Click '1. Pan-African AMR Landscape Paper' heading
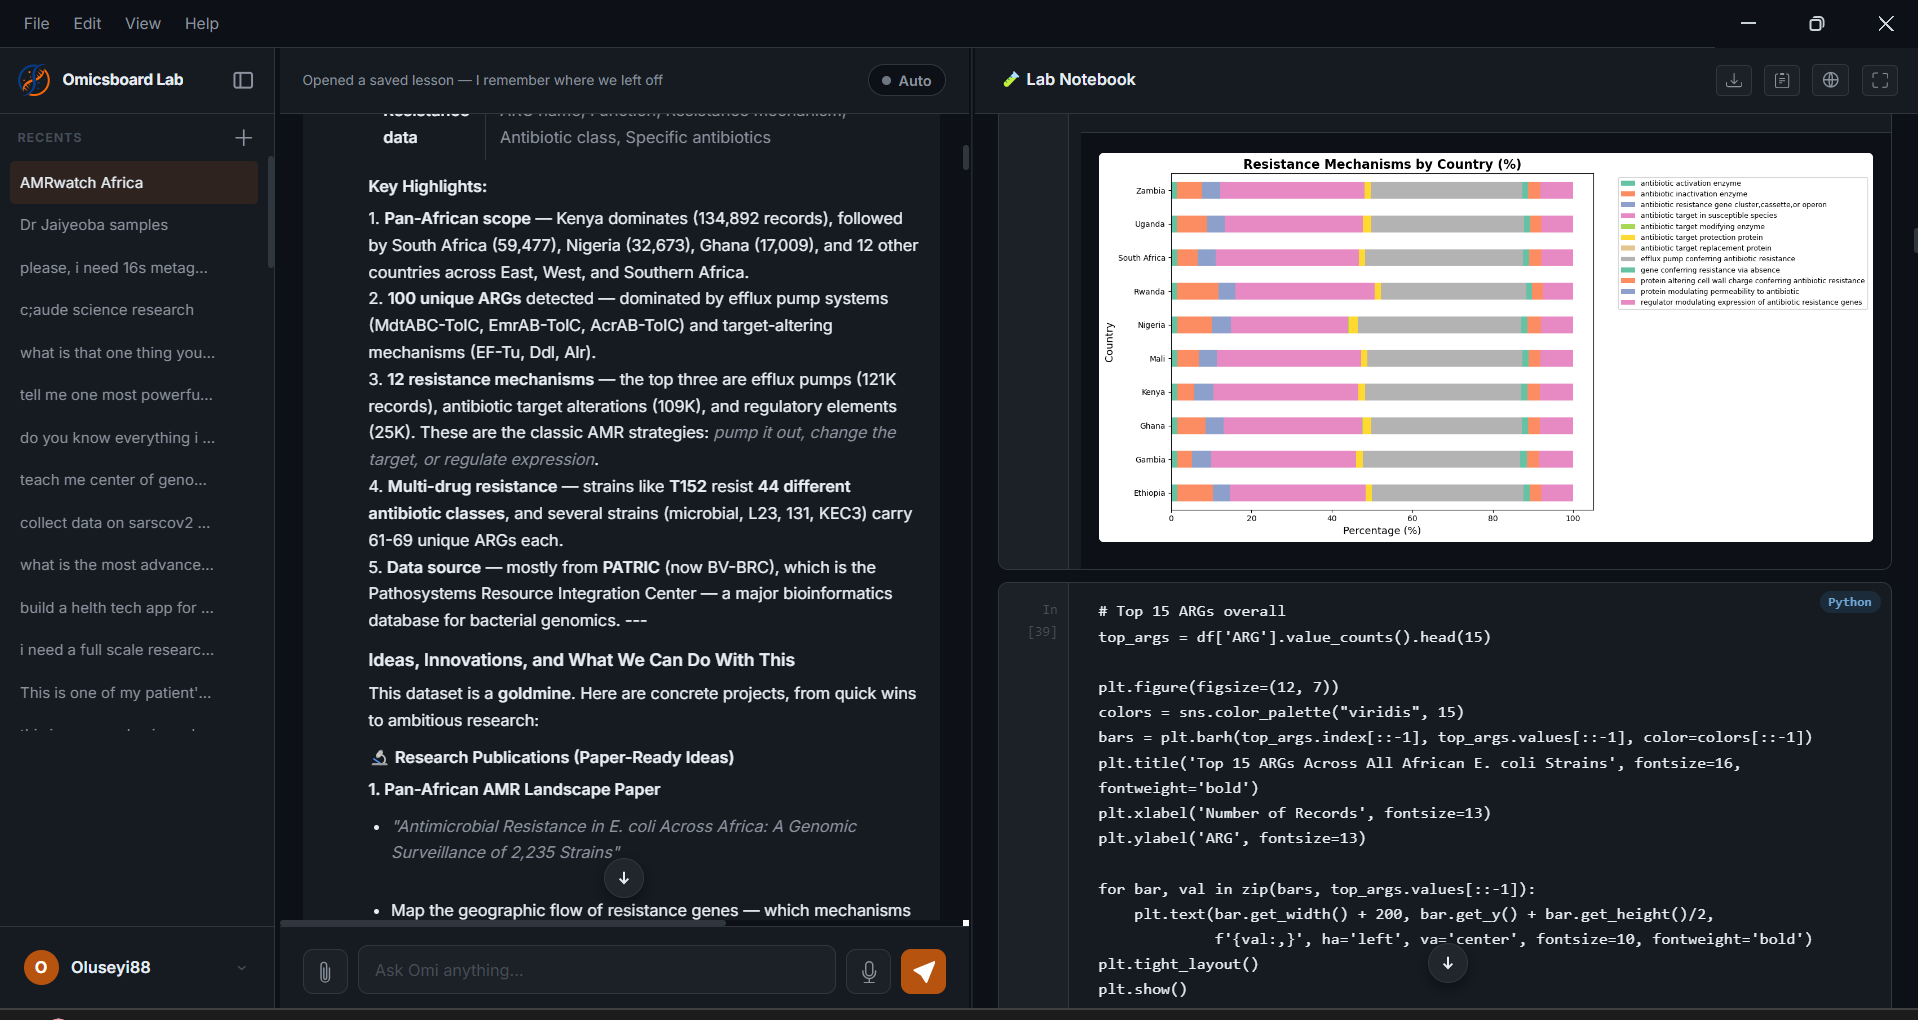Image resolution: width=1918 pixels, height=1020 pixels. [x=514, y=790]
